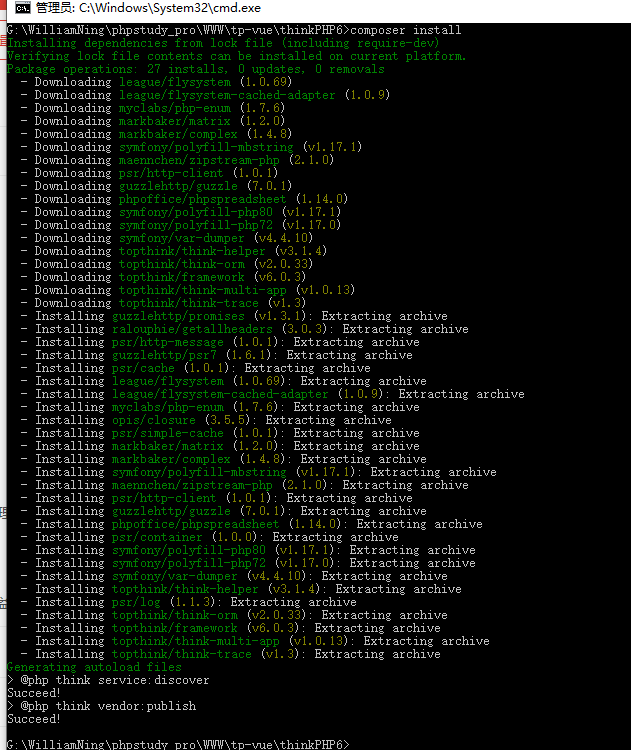Click the 'Installing maennchen/zipstream-php' line
This screenshot has height=750, width=631.
(x=244, y=485)
